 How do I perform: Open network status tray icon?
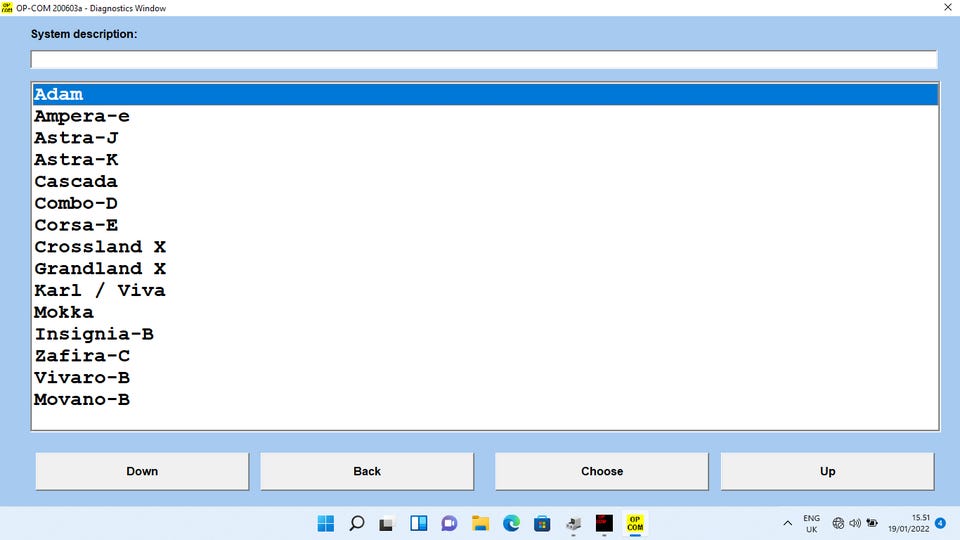[838, 523]
